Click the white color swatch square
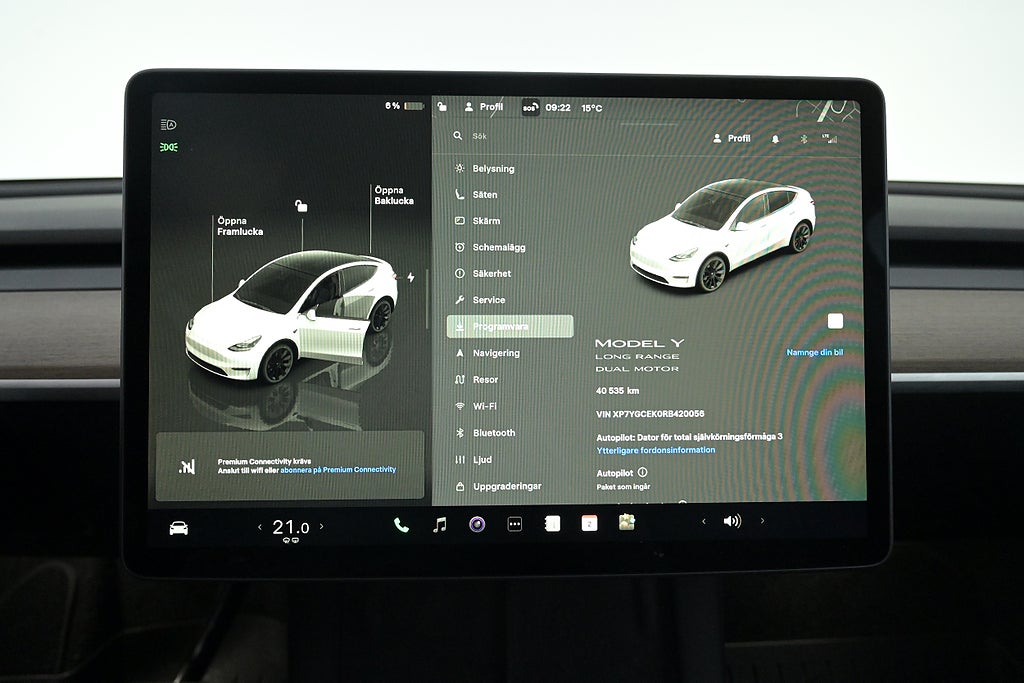1024x683 pixels. click(x=835, y=321)
